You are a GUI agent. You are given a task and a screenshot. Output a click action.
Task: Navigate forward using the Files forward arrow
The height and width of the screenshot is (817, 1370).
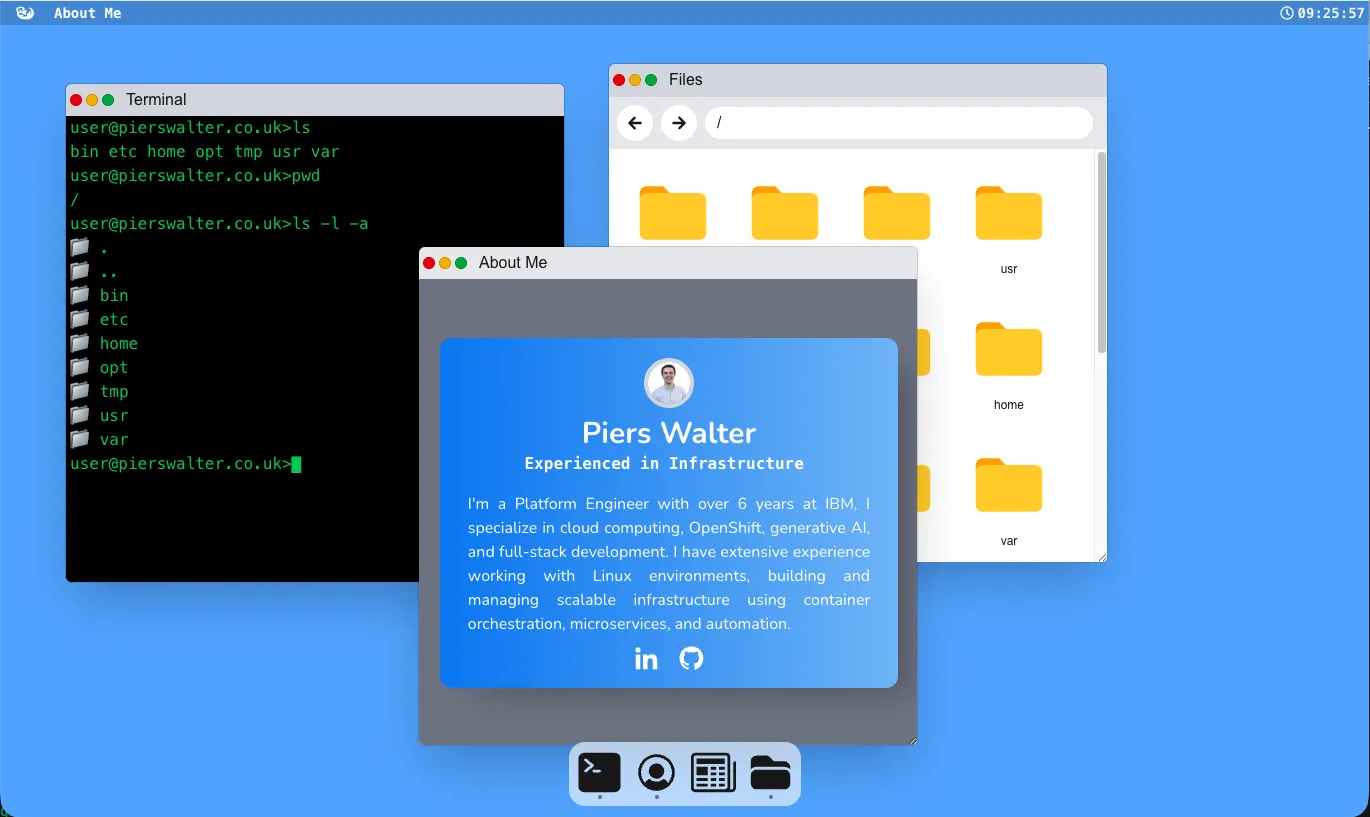tap(678, 122)
